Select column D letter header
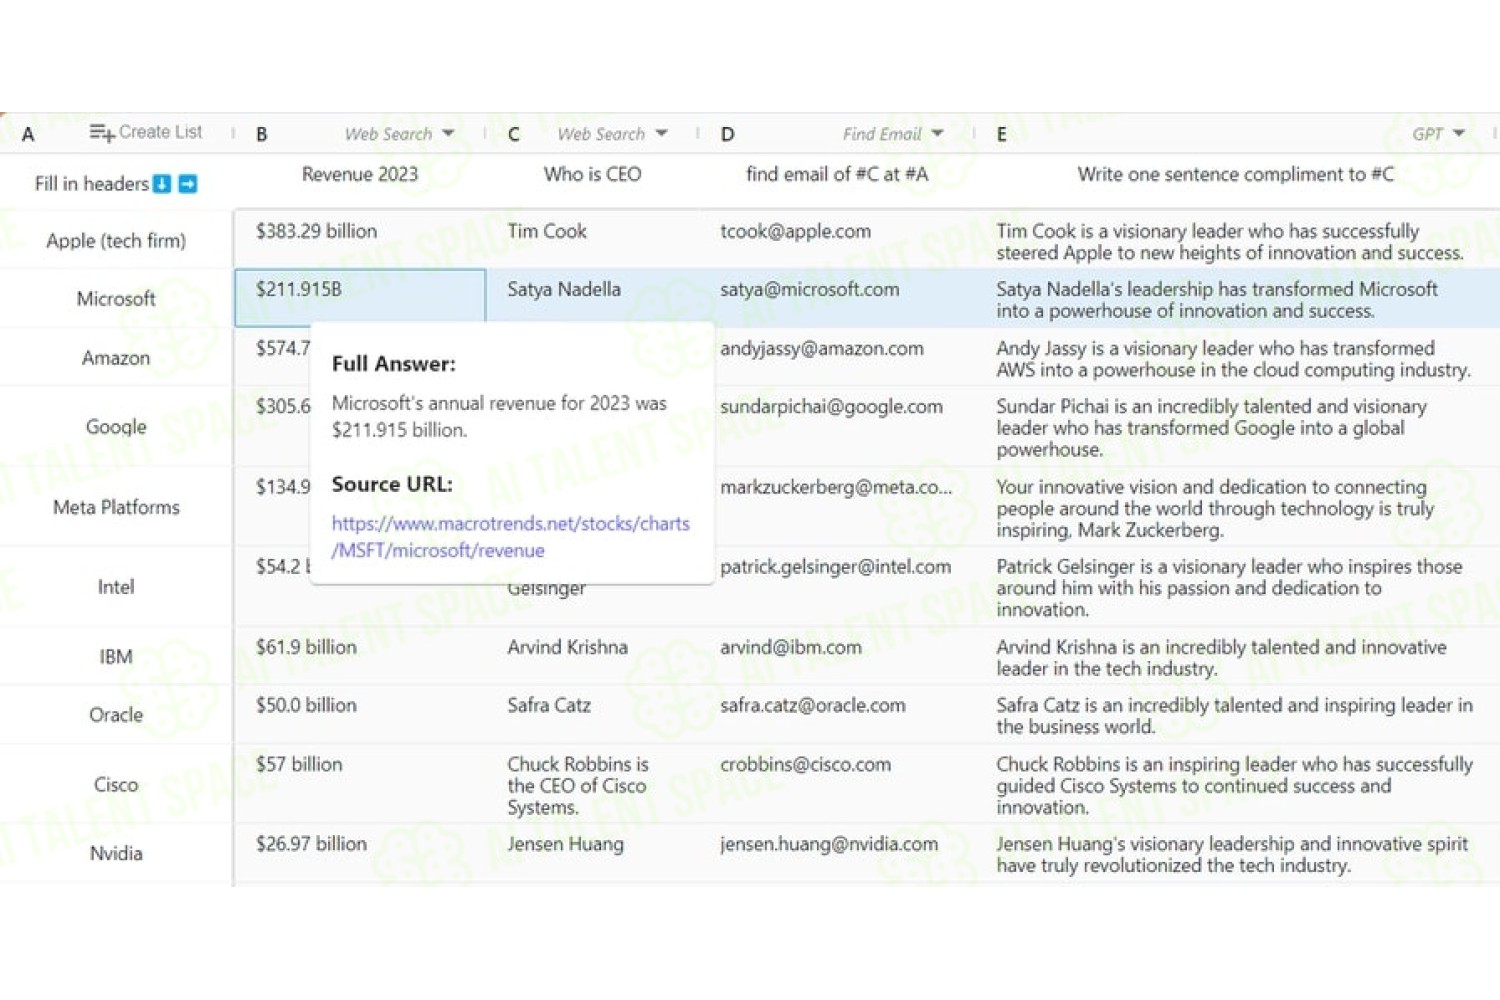Image resolution: width=1500 pixels, height=1000 pixels. pos(727,134)
